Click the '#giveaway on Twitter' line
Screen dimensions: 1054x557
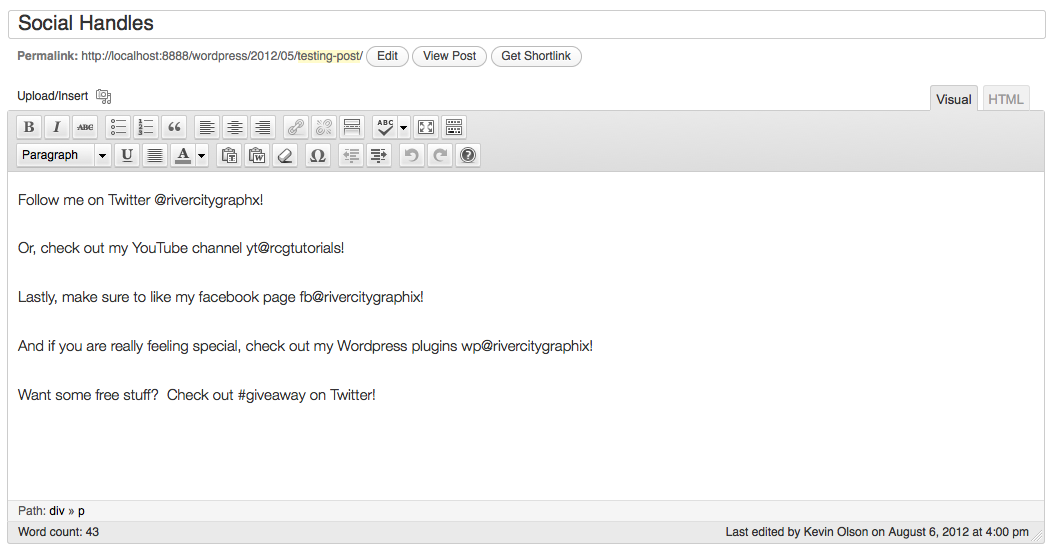click(x=196, y=394)
